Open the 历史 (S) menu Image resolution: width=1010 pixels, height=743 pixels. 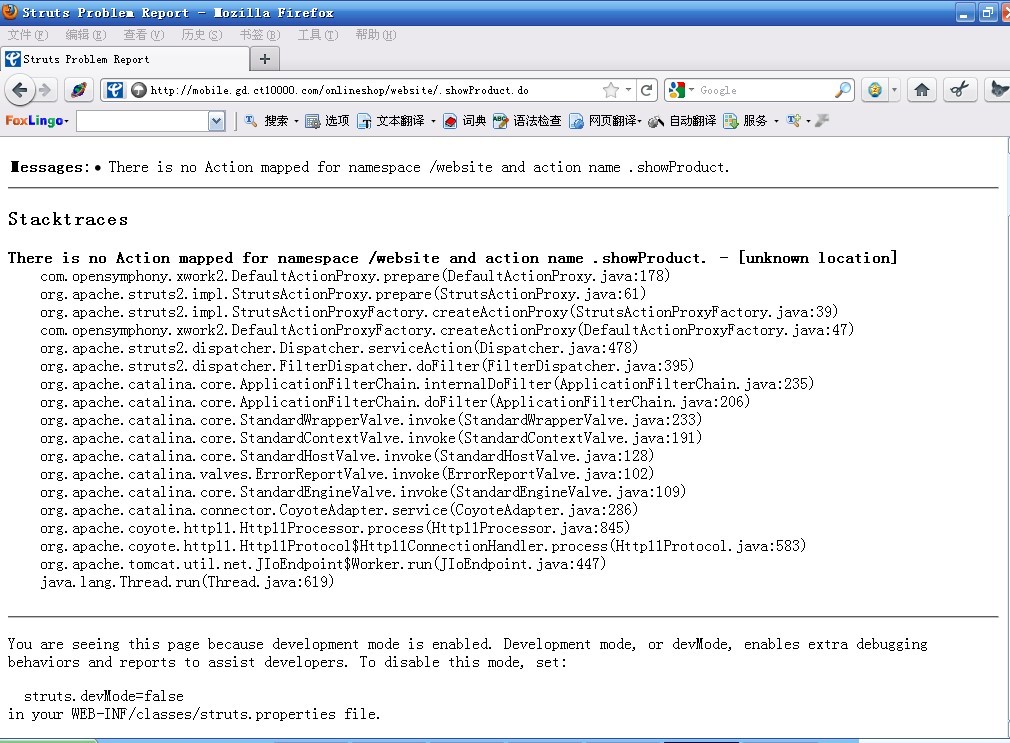click(x=202, y=35)
